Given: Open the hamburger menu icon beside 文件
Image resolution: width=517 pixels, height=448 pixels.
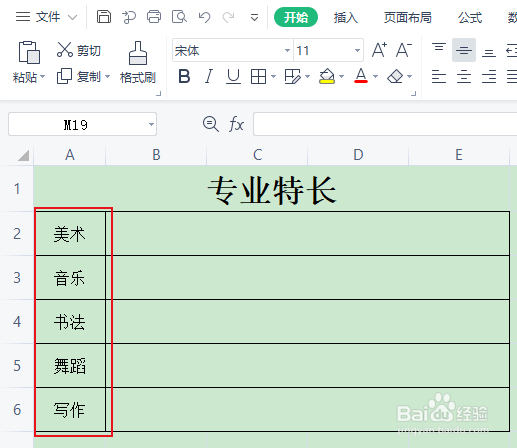Looking at the screenshot, I should click(x=23, y=17).
